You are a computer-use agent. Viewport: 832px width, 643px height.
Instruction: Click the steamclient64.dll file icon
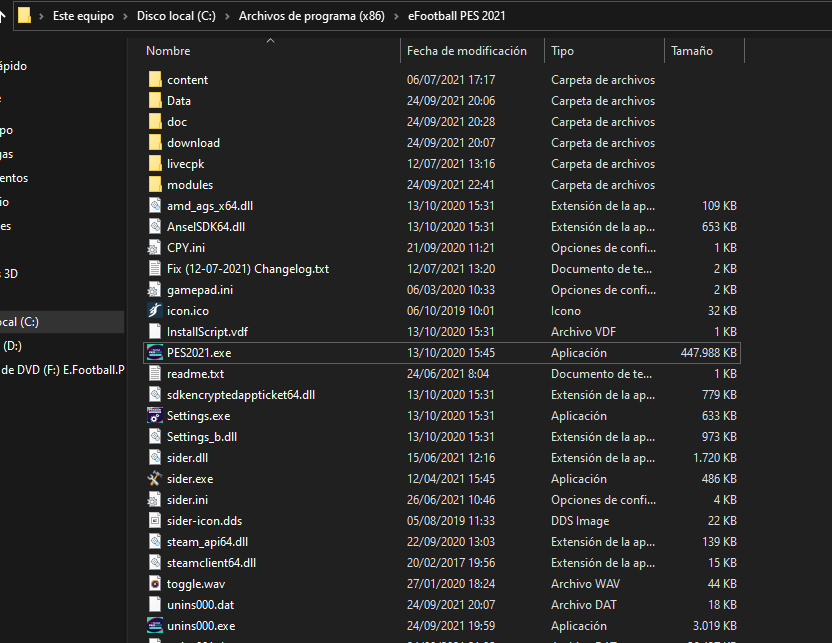[155, 562]
